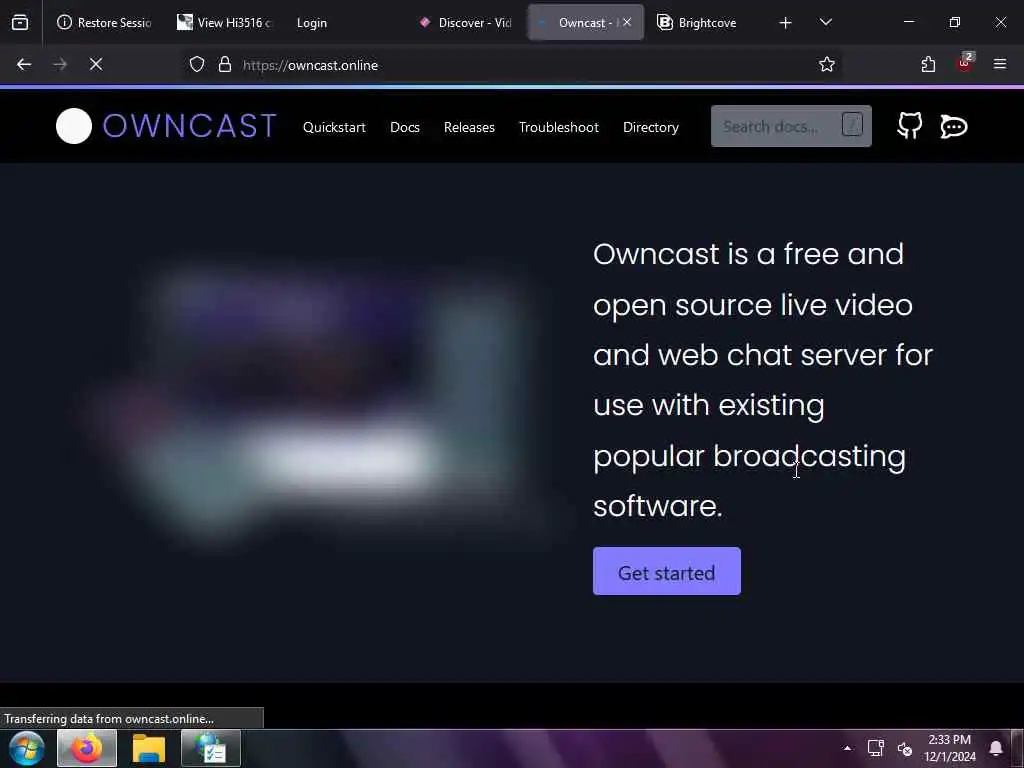Switch to the Discover - Vid tab
The width and height of the screenshot is (1024, 768).
(466, 22)
